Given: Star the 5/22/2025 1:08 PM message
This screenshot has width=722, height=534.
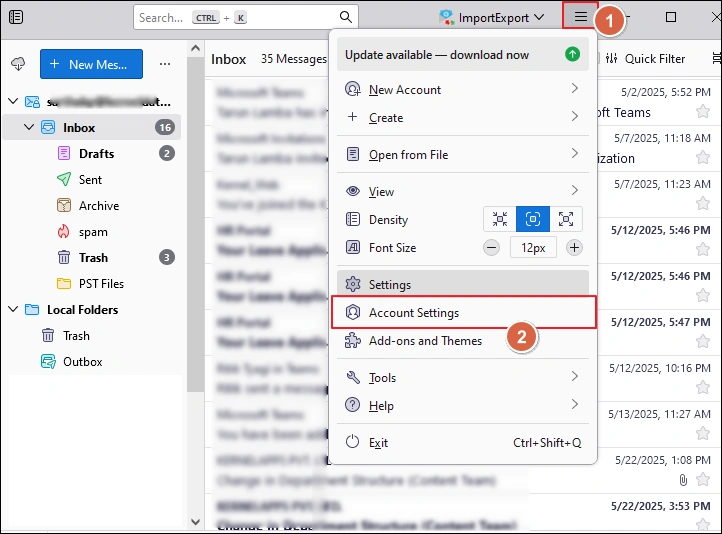Looking at the screenshot, I should (703, 479).
